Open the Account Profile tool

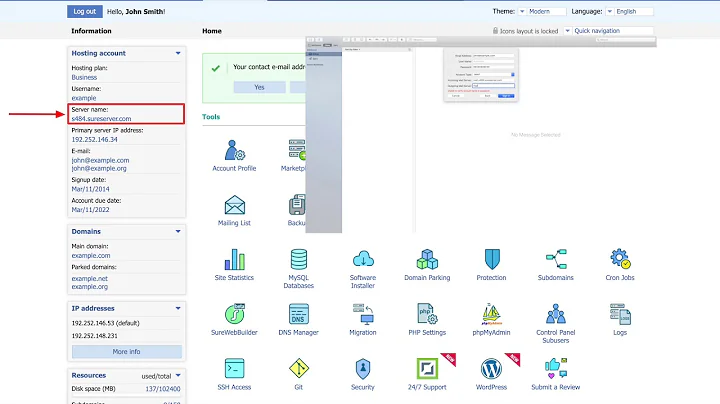click(x=234, y=156)
